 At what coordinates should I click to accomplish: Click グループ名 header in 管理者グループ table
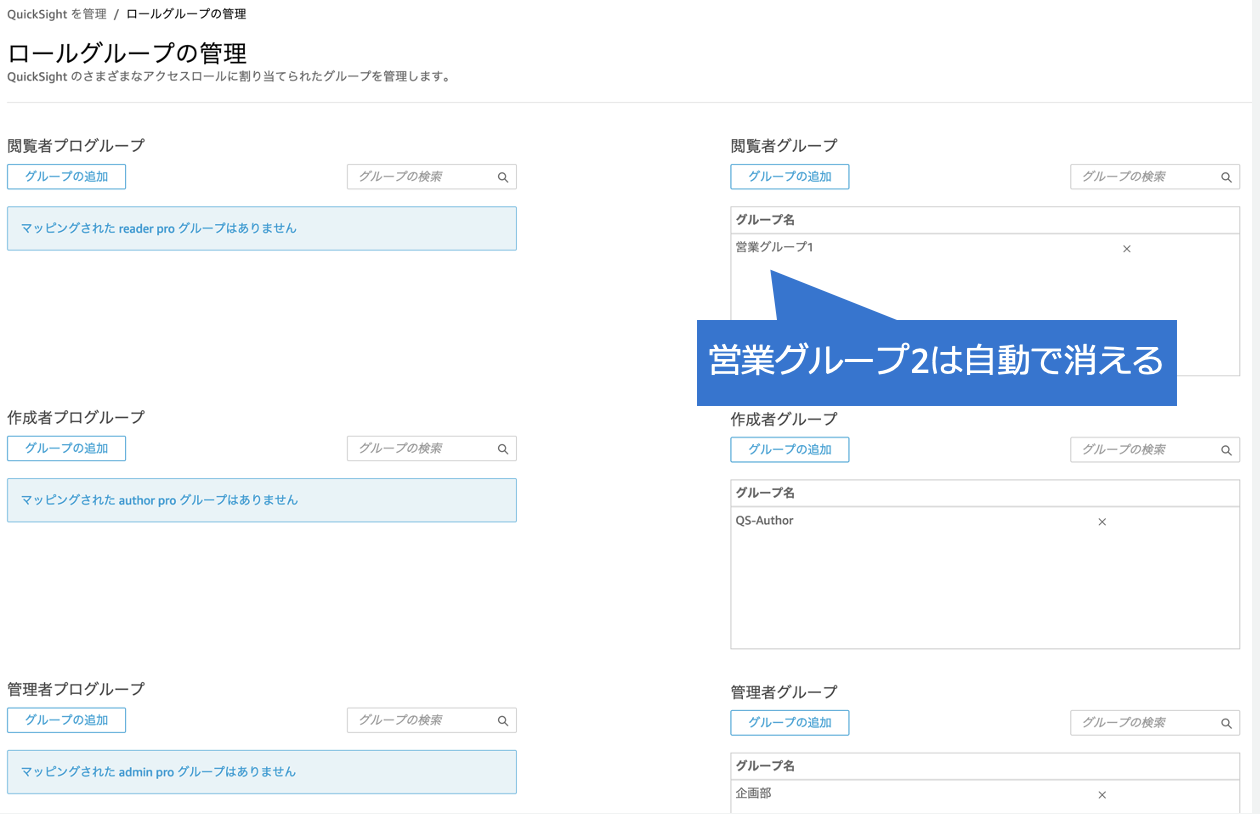765,766
